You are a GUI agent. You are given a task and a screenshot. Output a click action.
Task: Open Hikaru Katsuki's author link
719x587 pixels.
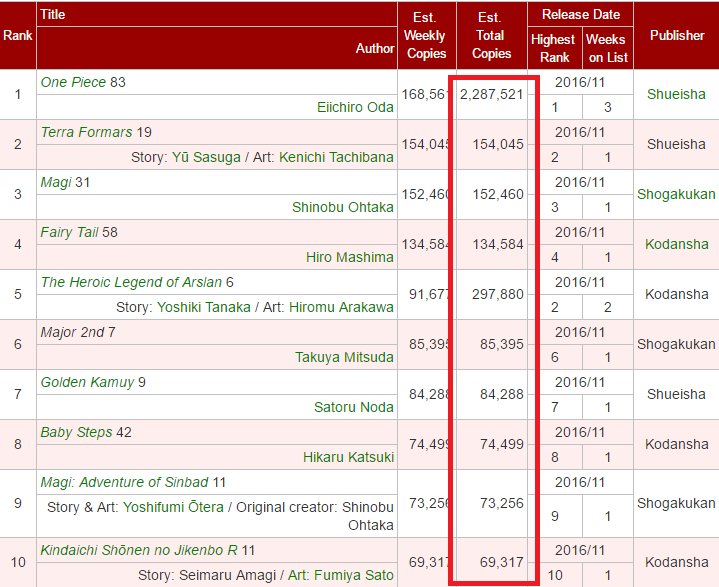(x=348, y=457)
